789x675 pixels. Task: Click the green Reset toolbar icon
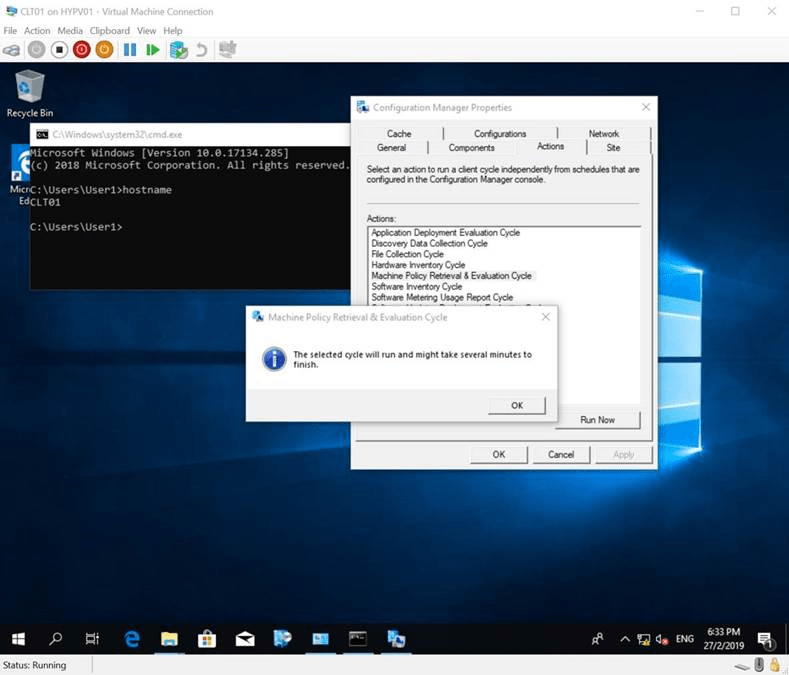coord(153,49)
